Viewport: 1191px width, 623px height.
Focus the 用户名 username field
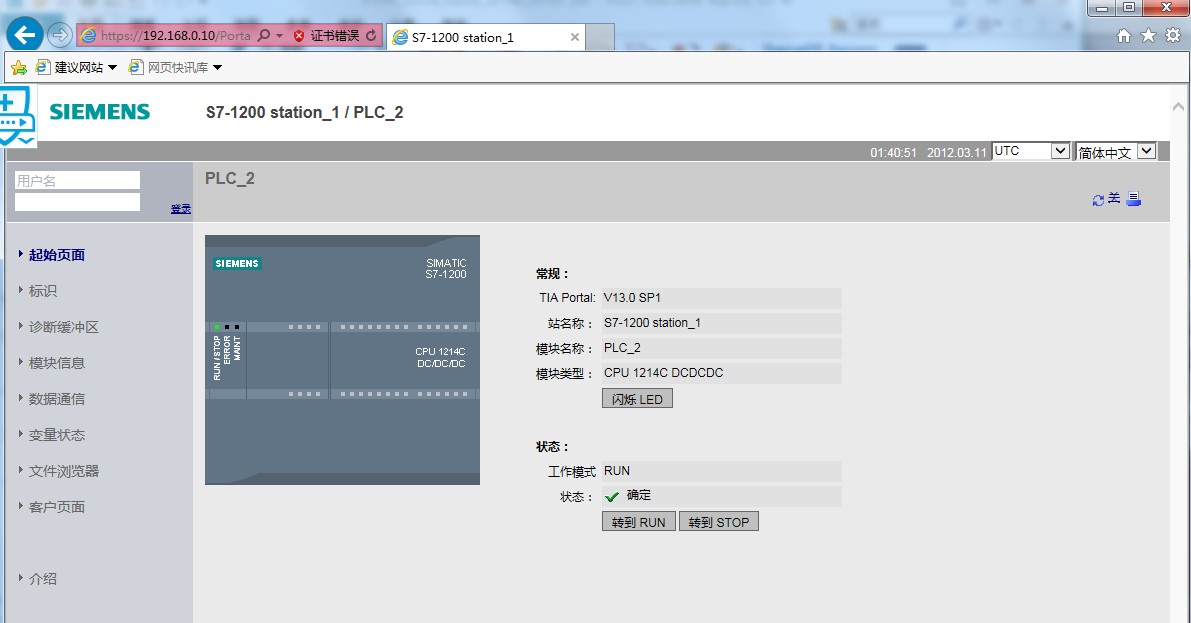tap(77, 180)
